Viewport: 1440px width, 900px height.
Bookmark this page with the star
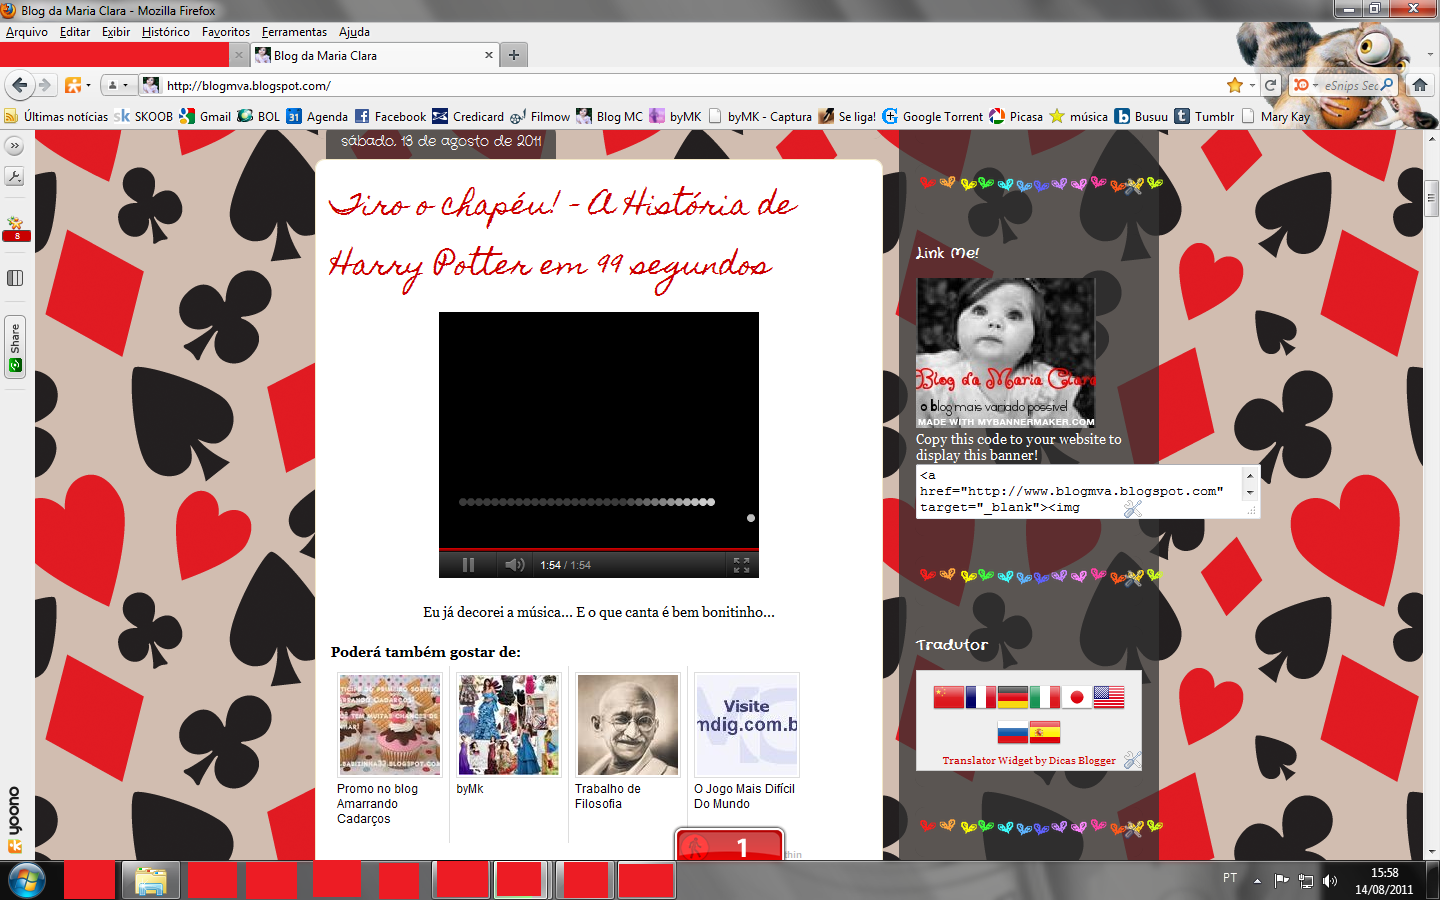click(1235, 85)
